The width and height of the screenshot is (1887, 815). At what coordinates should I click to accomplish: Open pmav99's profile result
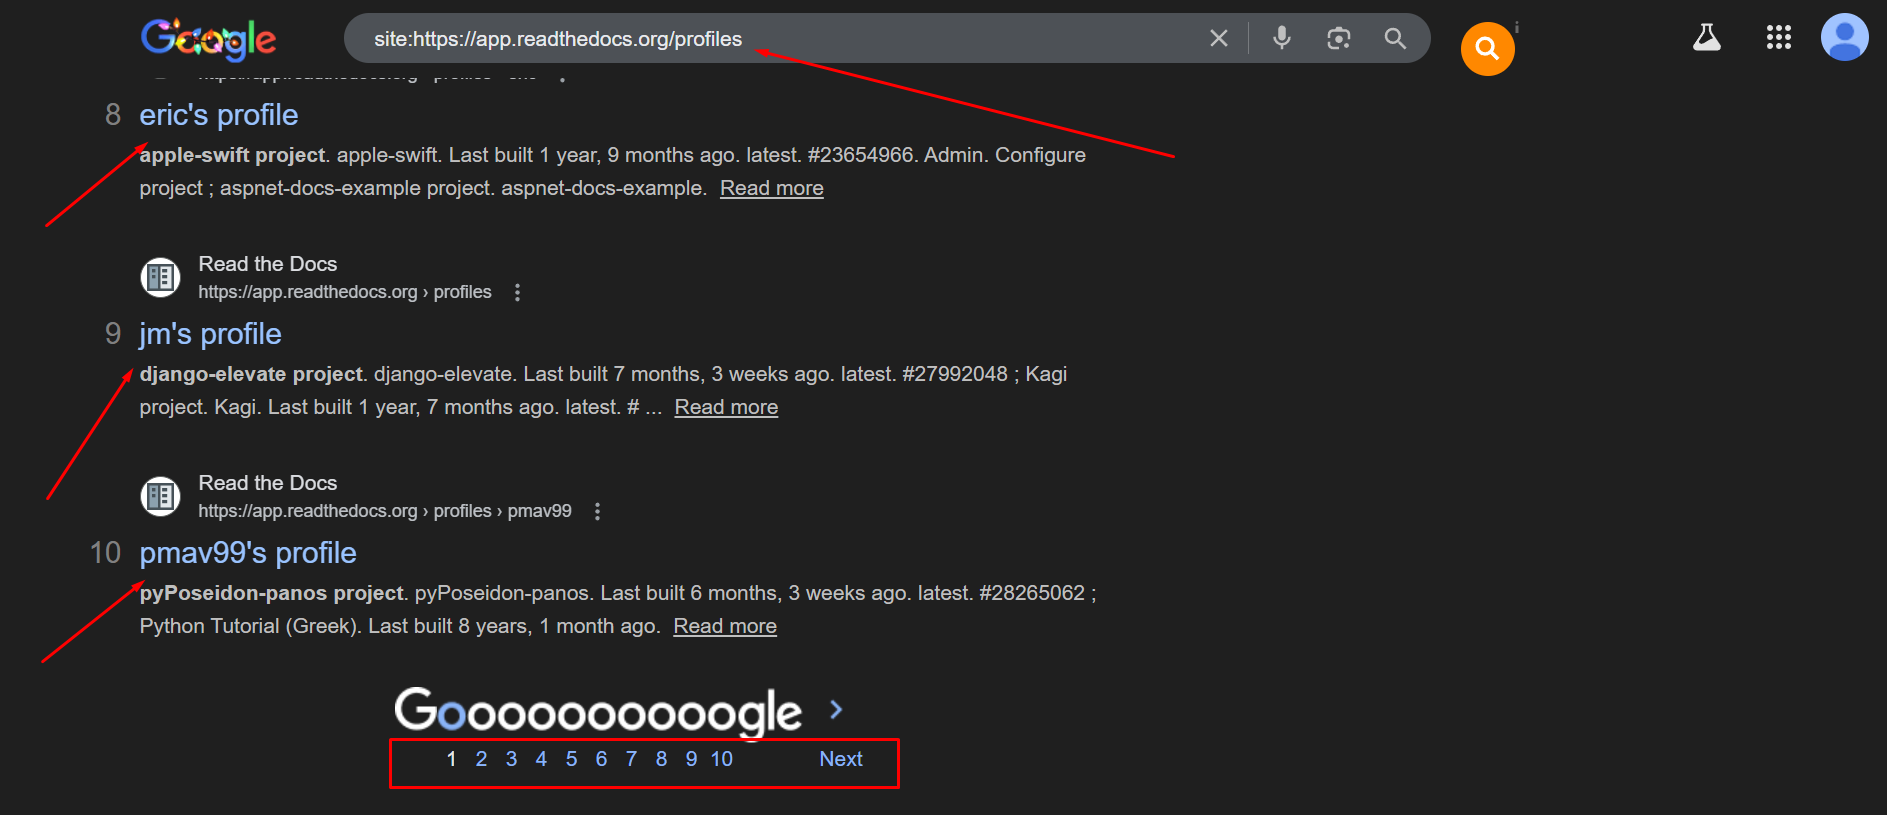[247, 553]
